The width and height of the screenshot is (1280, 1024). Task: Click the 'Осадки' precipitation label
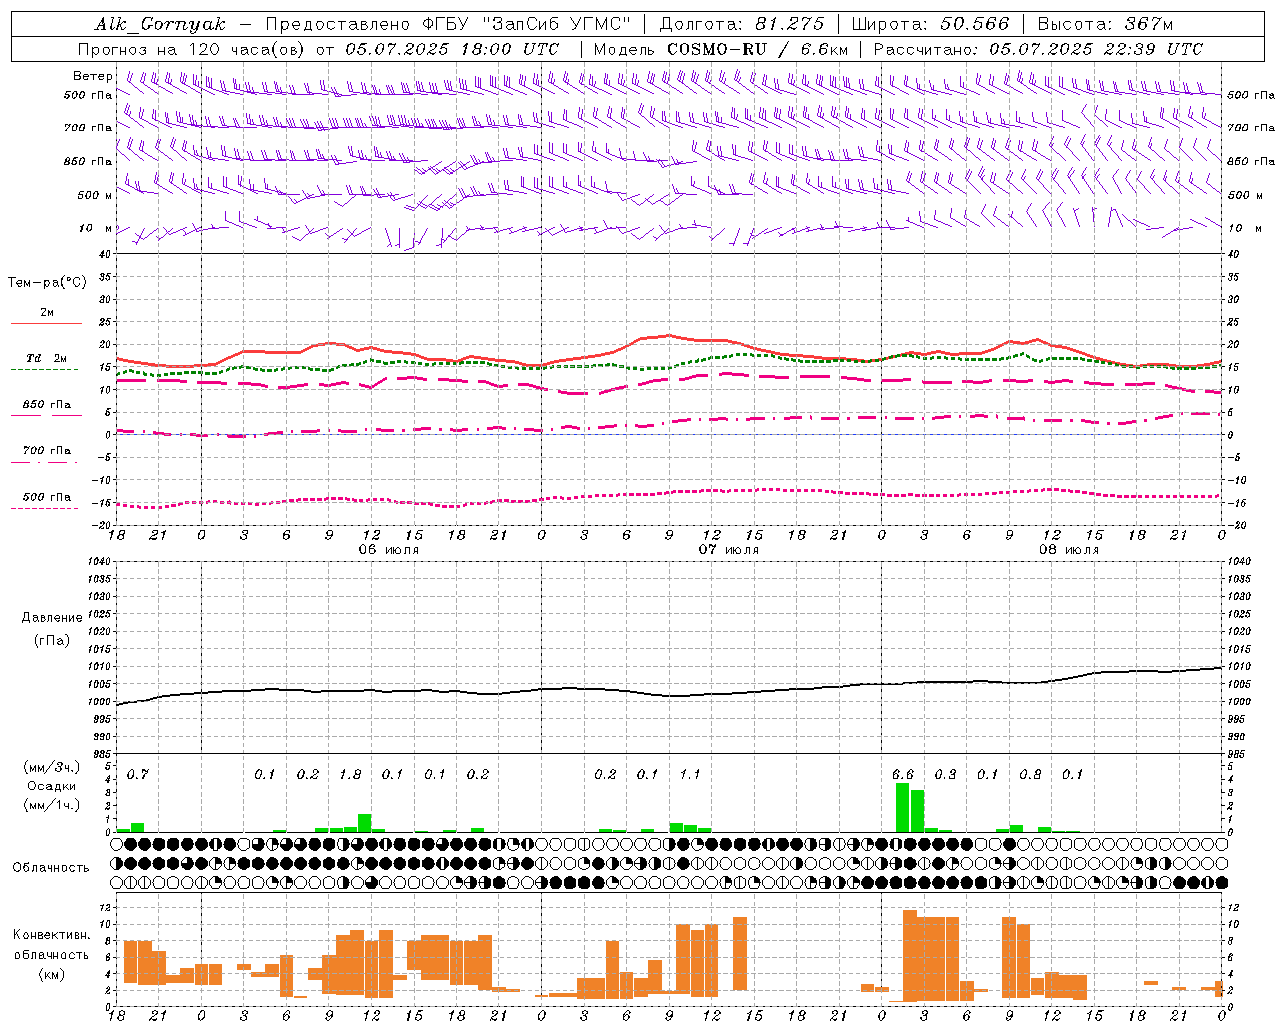pos(51,786)
